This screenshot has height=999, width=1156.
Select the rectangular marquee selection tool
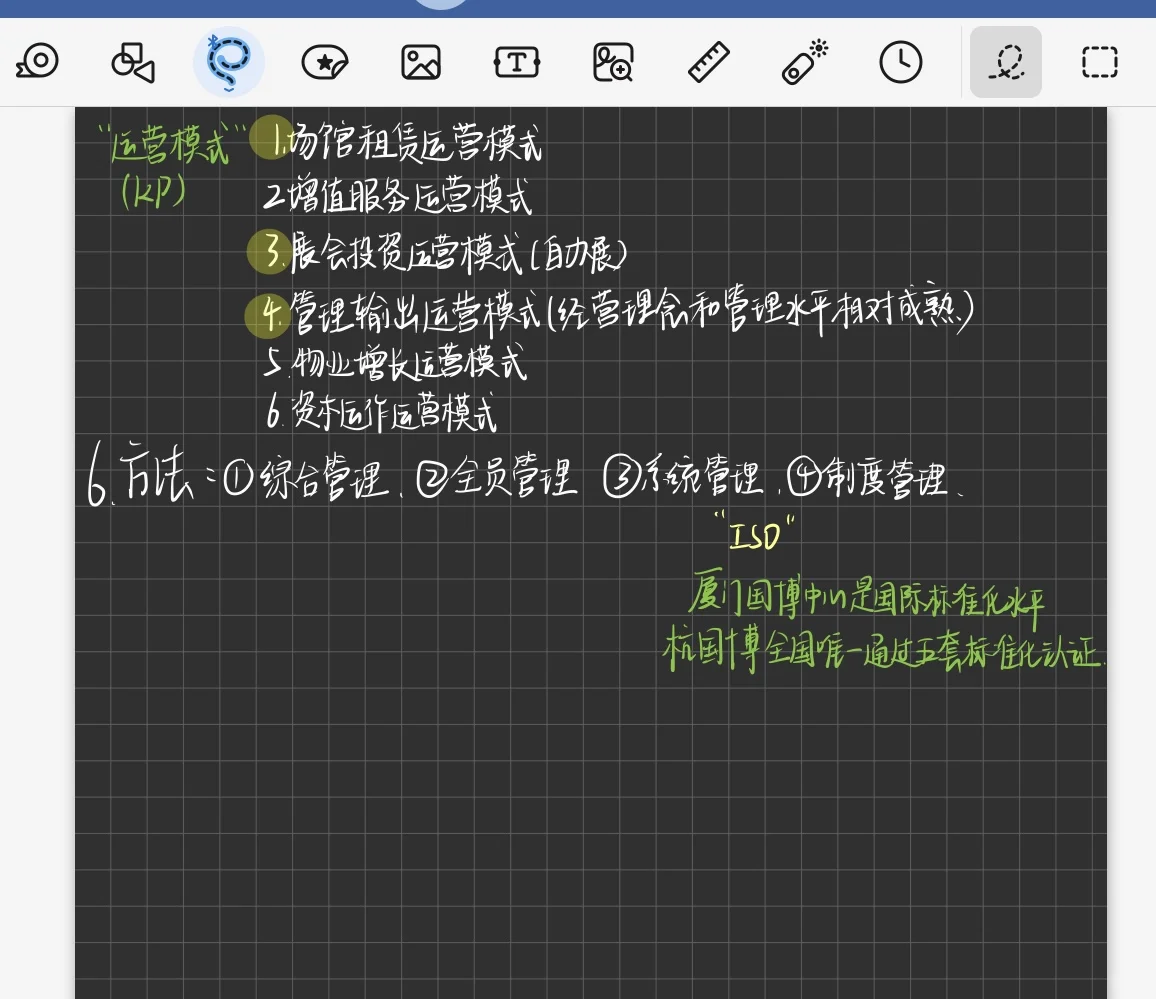point(1098,62)
